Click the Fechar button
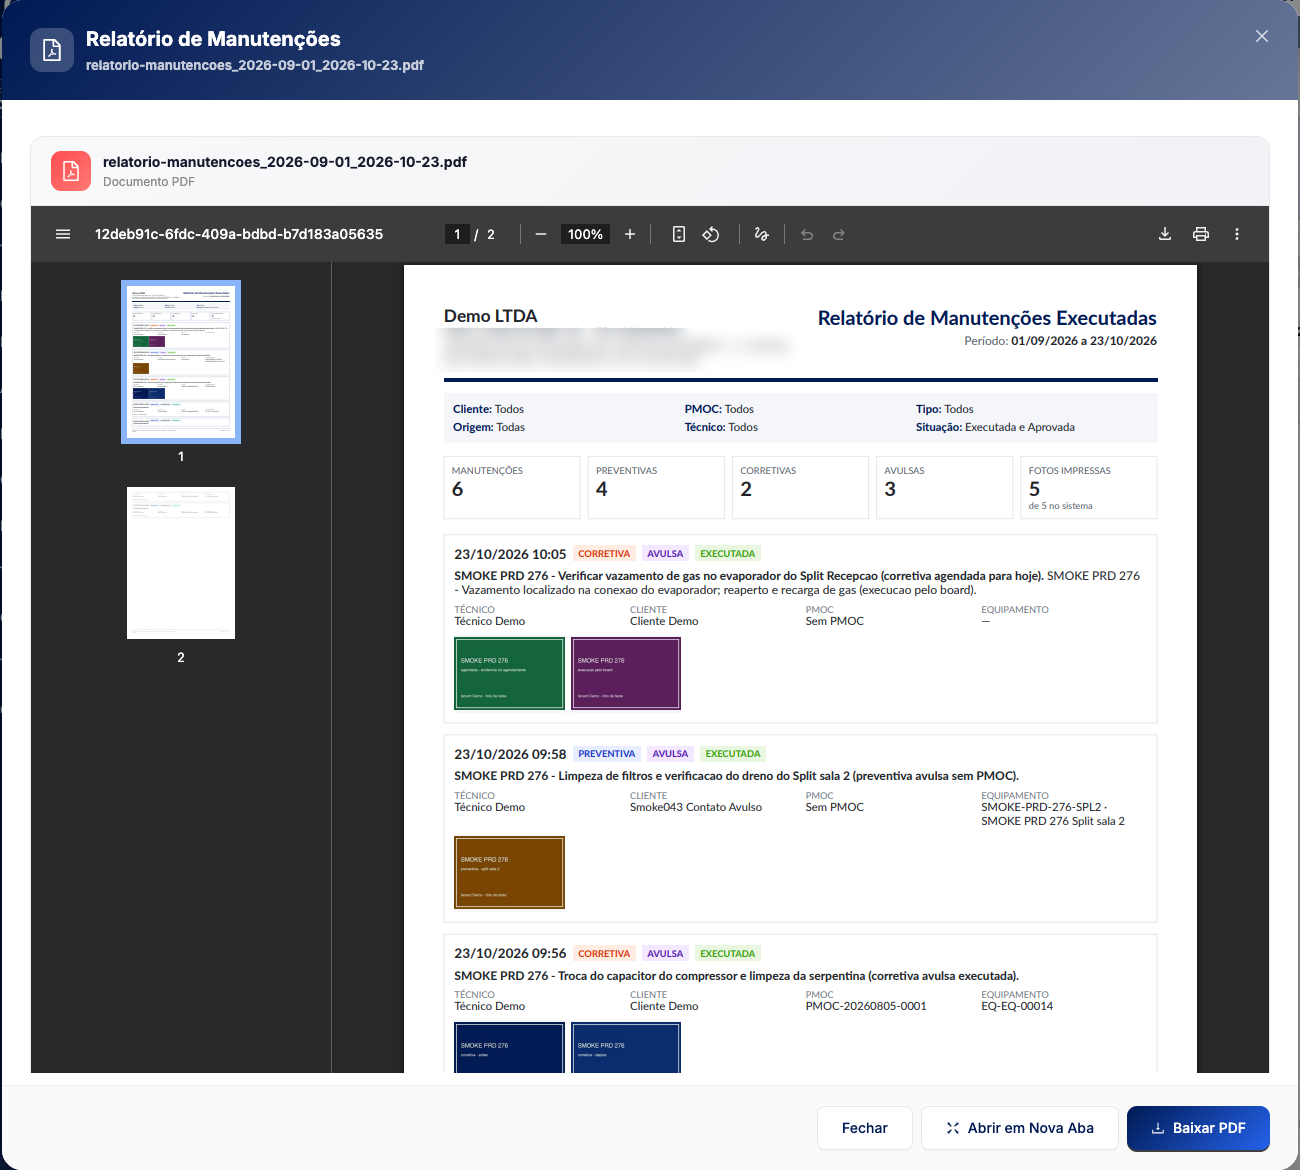 tap(865, 1128)
